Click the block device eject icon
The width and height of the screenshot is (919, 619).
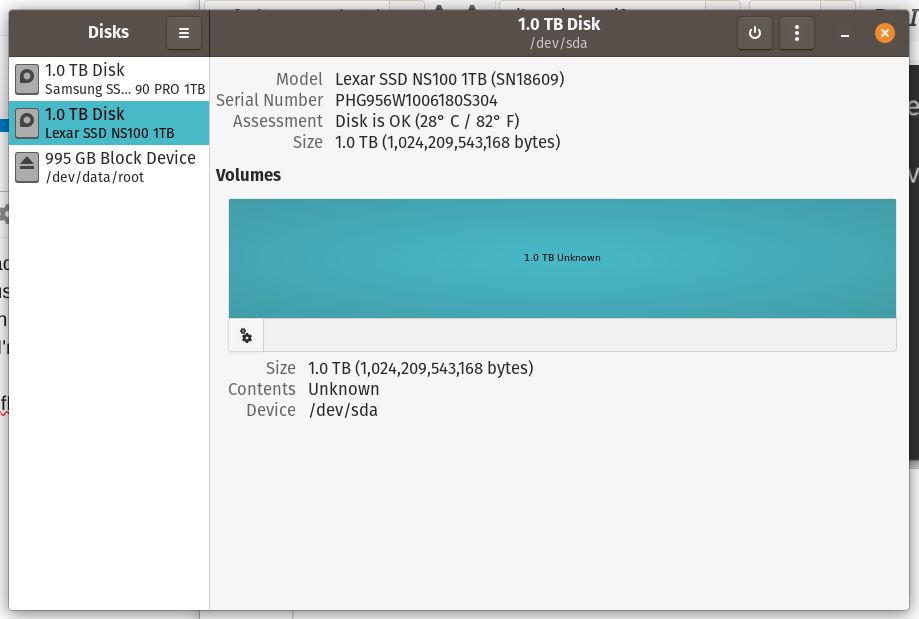[27, 167]
